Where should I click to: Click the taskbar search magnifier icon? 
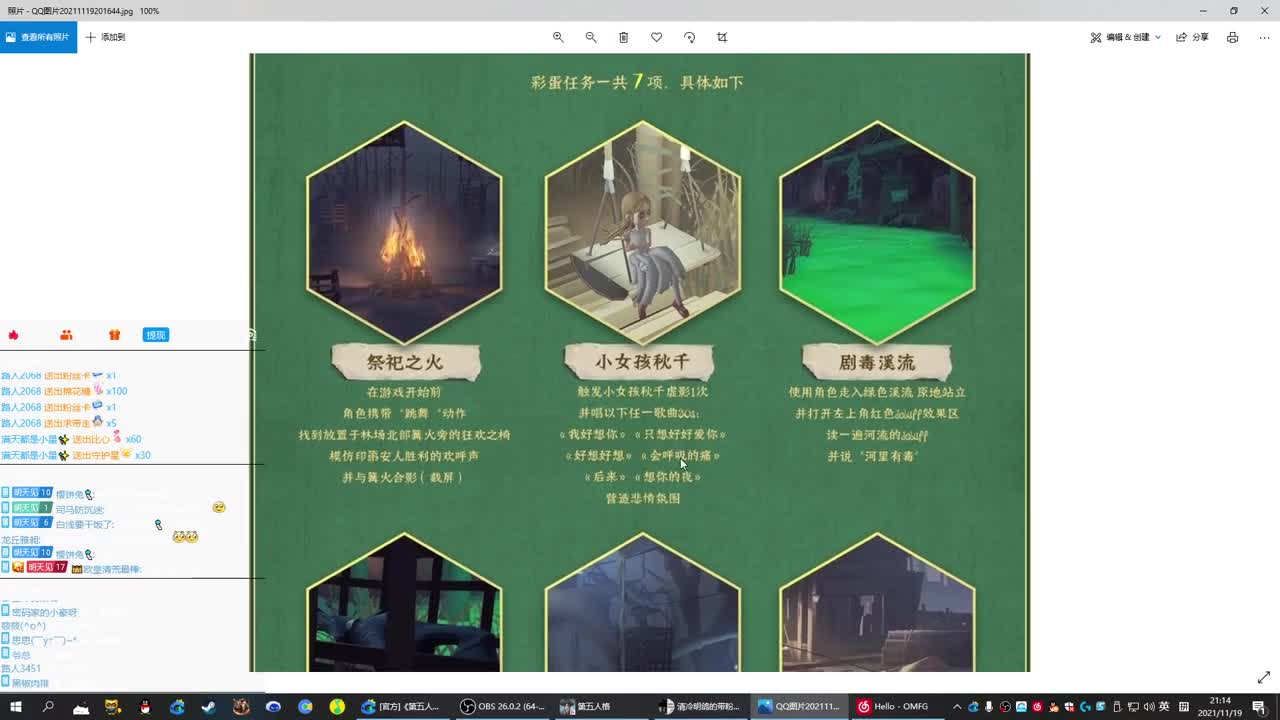(48, 706)
